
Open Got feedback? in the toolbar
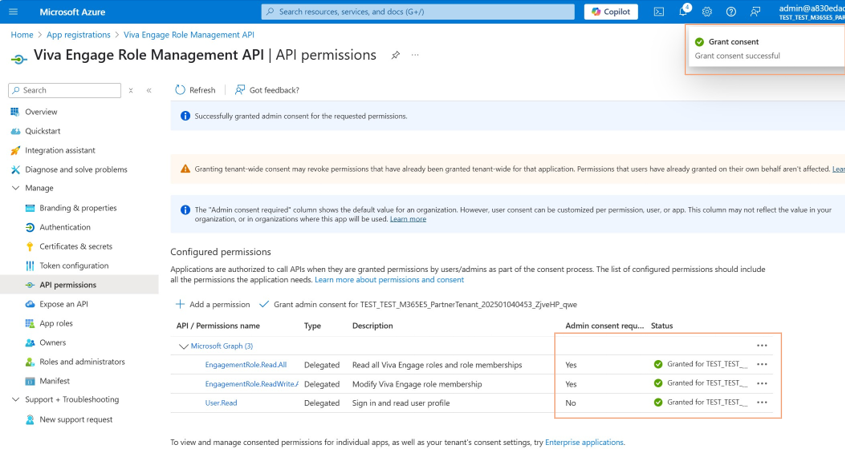point(267,90)
